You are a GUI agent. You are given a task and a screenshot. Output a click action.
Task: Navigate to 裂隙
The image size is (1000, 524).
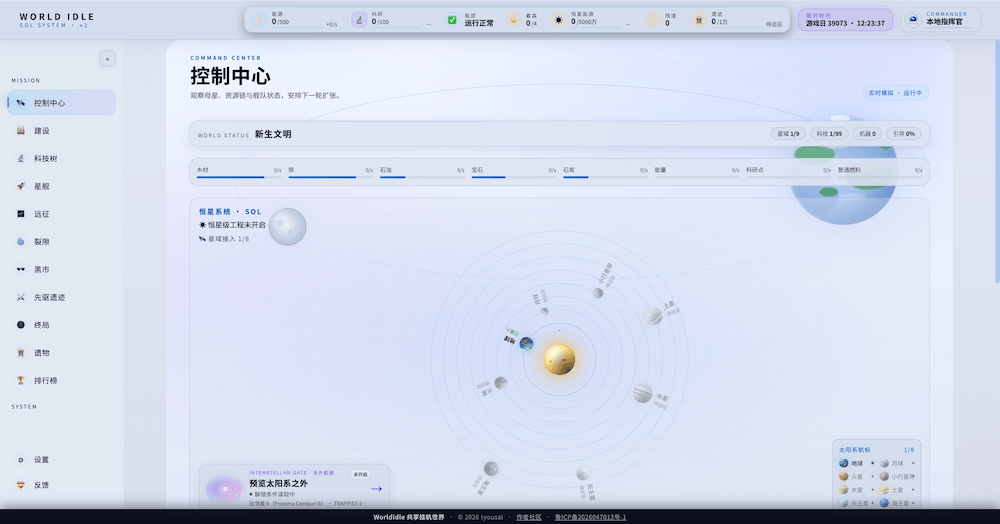click(x=62, y=242)
